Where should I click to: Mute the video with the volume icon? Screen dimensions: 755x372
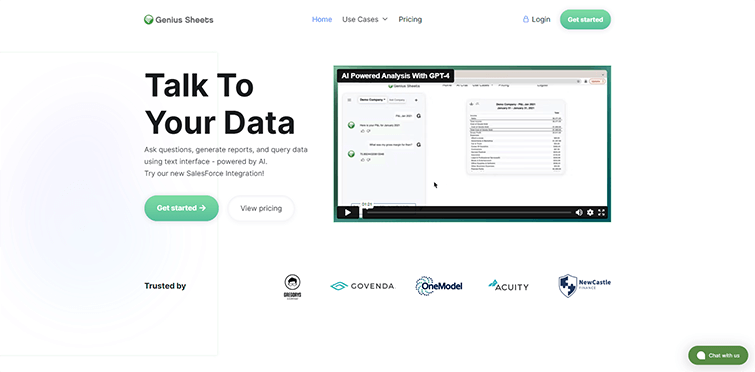coord(579,212)
